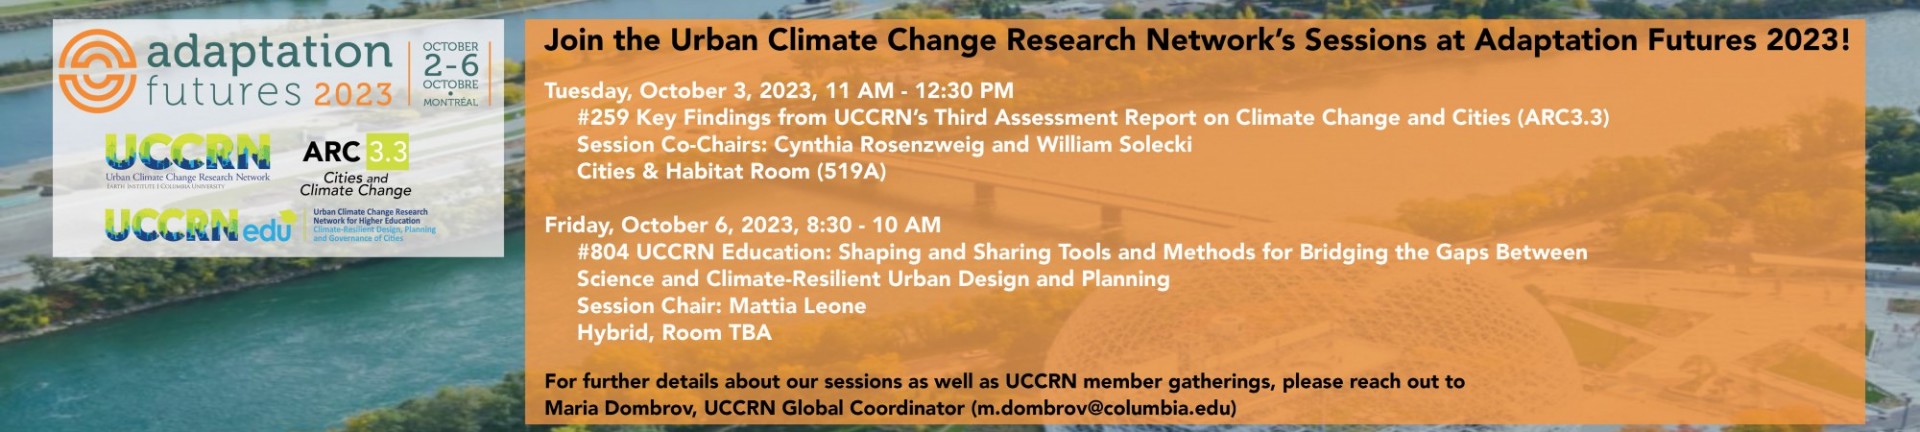
Task: Click the UCCRN edu logo
Action: [200, 225]
